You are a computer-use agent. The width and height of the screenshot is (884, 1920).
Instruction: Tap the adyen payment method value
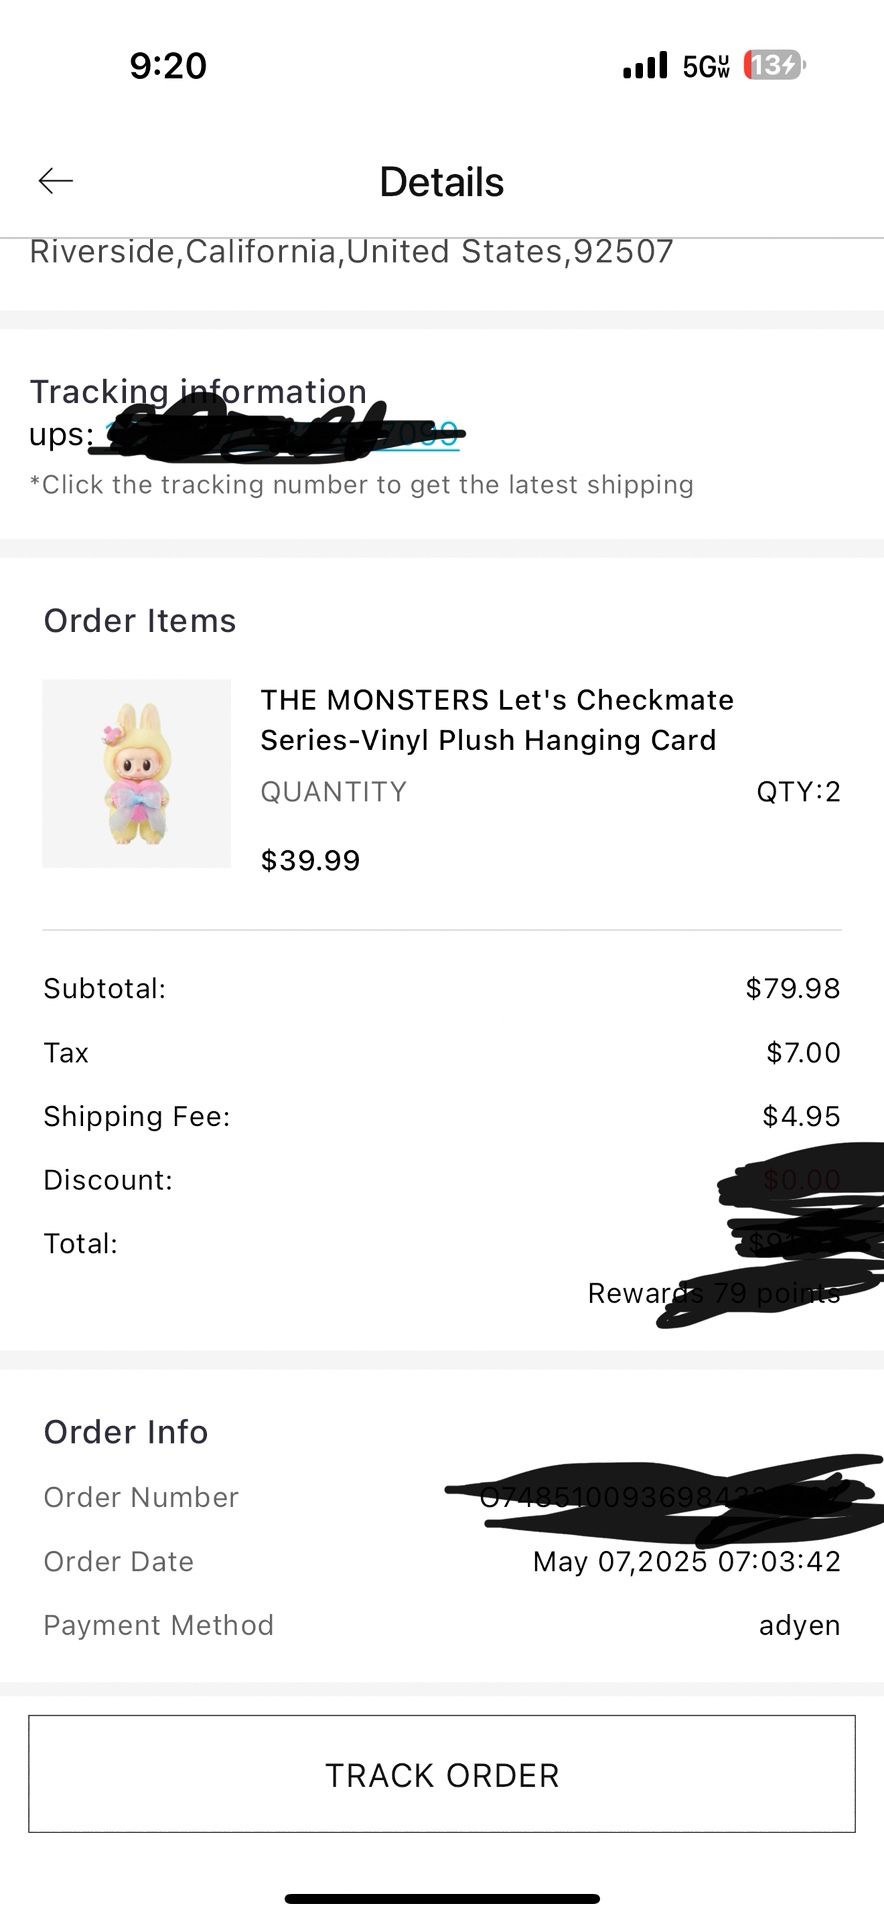(799, 1625)
